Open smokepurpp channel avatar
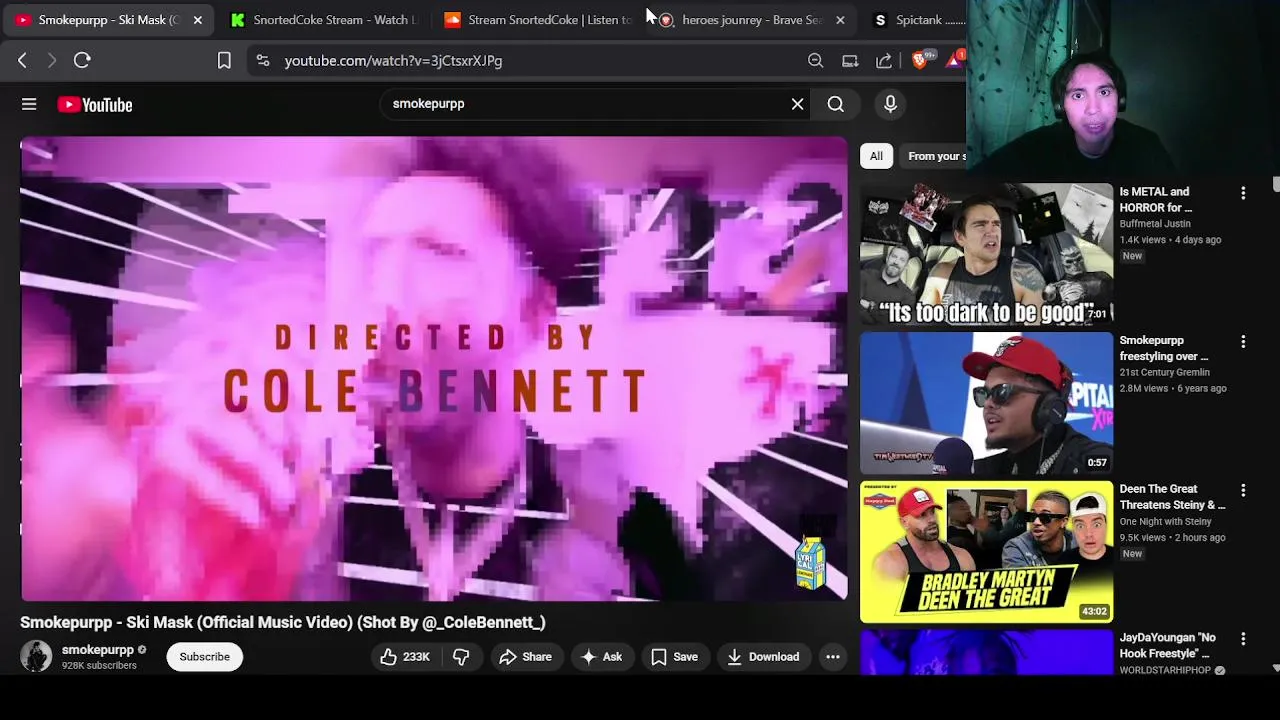Image resolution: width=1280 pixels, height=720 pixels. tap(36, 656)
